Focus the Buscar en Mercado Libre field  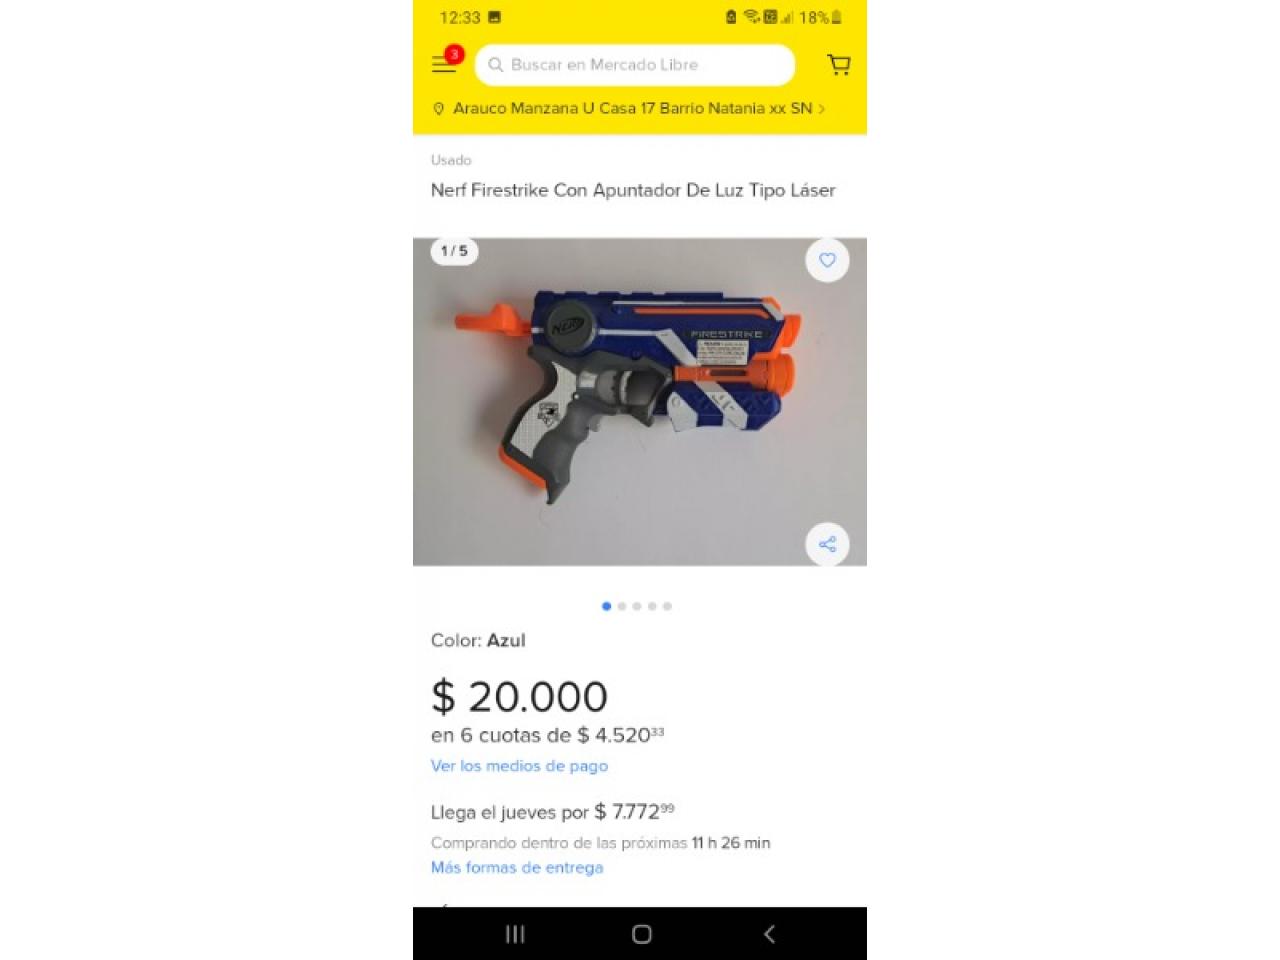[x=634, y=65]
